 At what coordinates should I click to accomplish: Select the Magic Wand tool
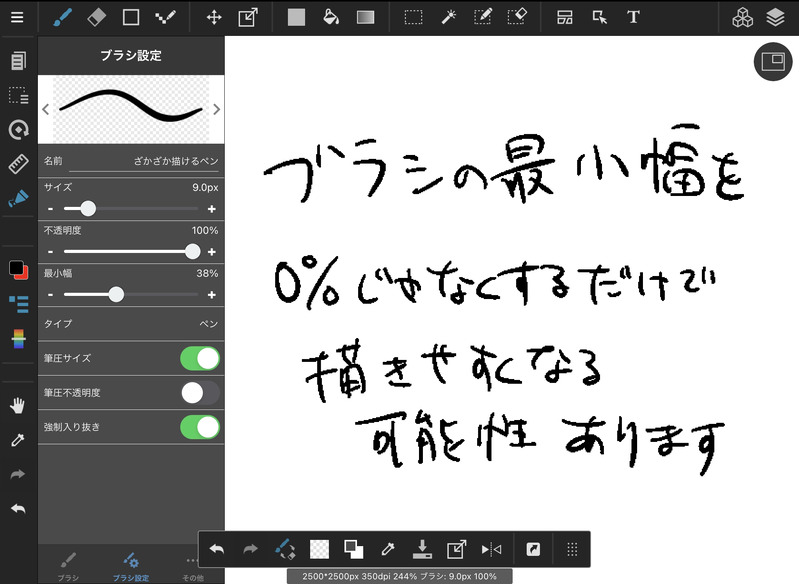[x=448, y=17]
